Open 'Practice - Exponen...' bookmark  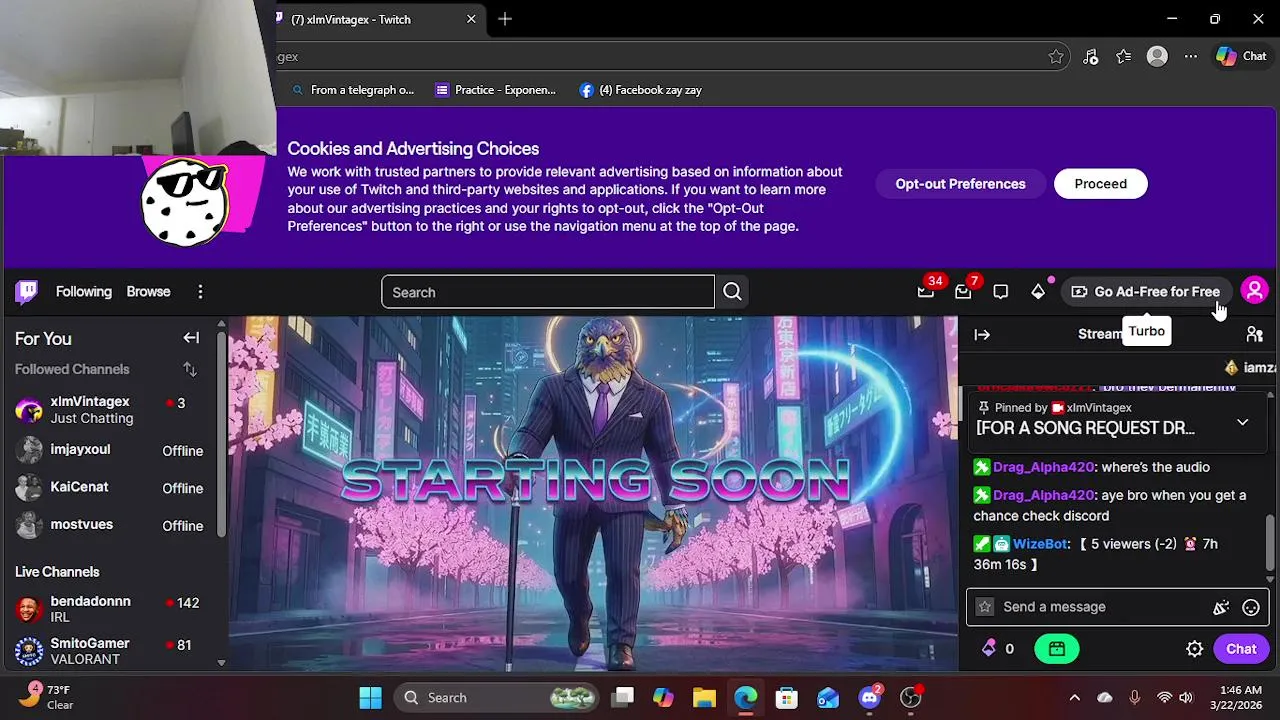point(496,90)
